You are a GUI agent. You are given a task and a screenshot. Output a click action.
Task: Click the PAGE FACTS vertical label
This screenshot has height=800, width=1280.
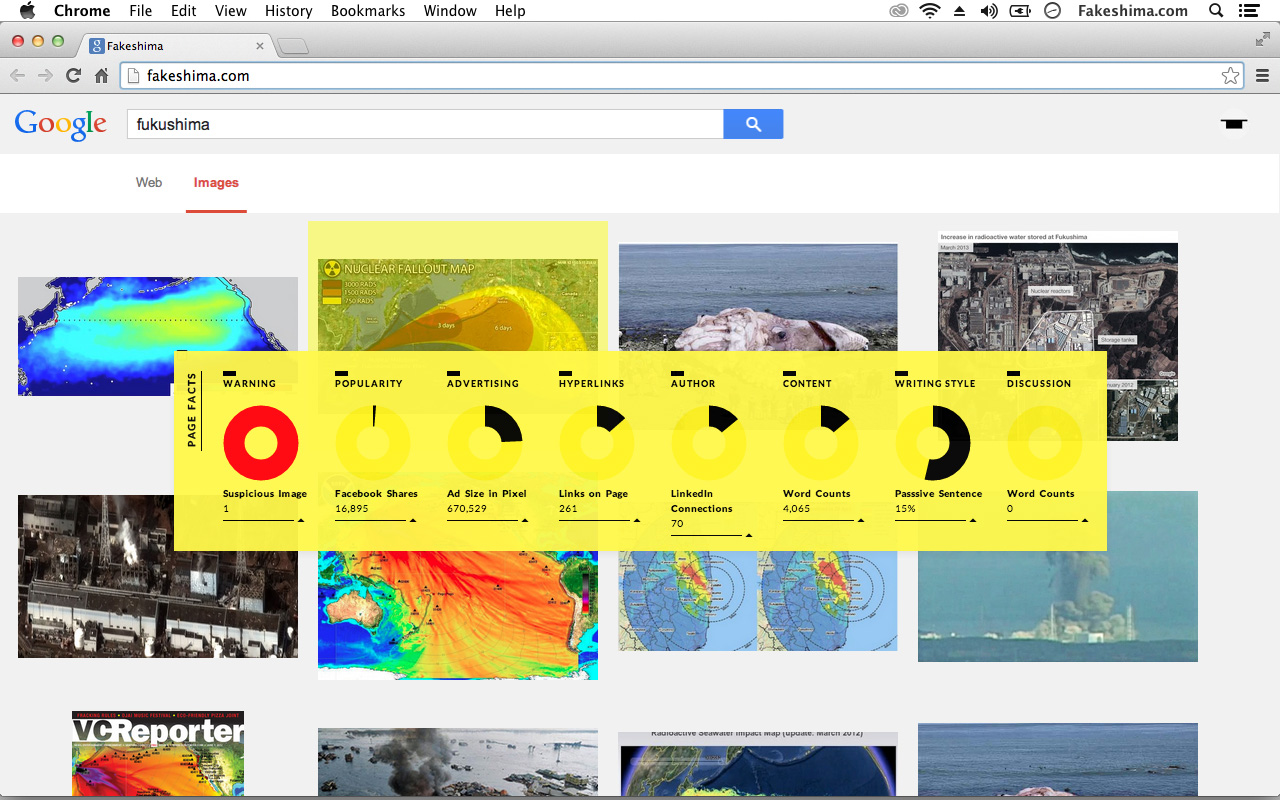(x=192, y=410)
